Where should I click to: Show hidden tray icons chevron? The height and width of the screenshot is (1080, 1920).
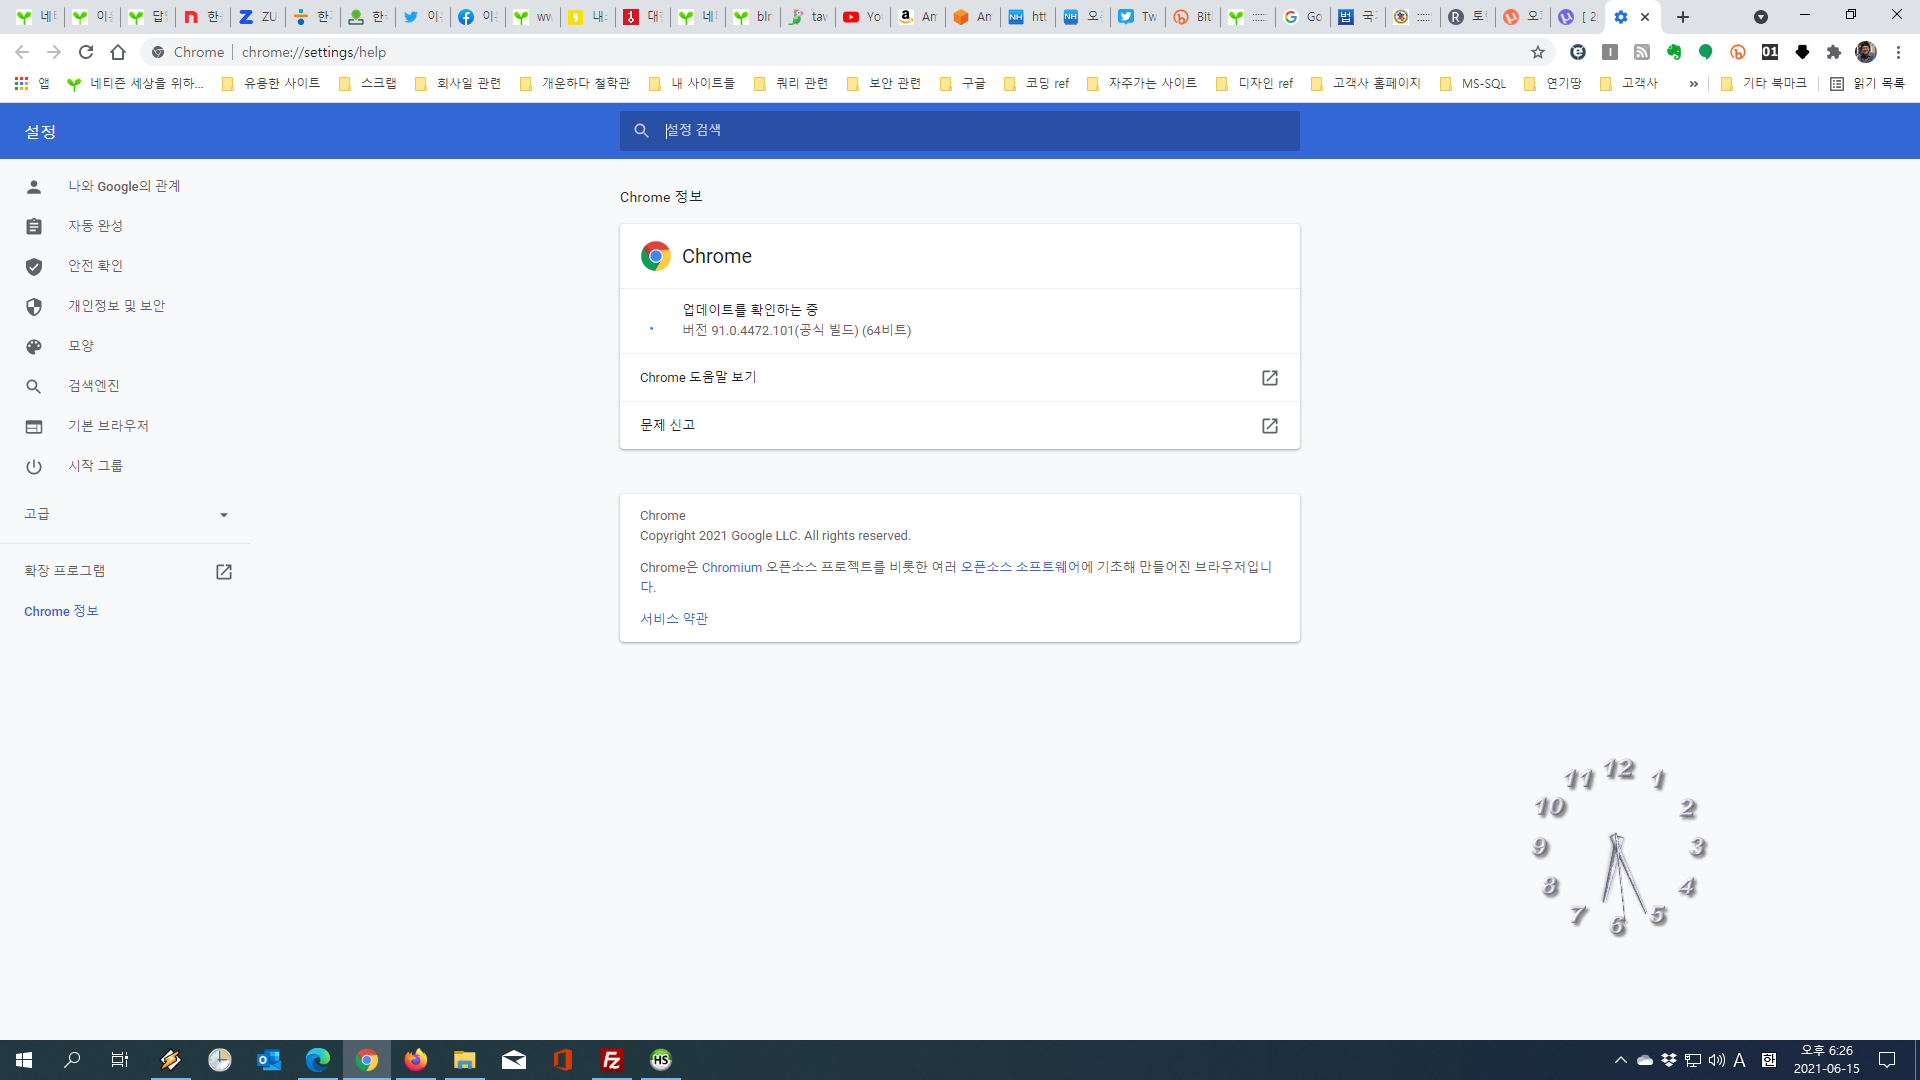tap(1621, 1060)
